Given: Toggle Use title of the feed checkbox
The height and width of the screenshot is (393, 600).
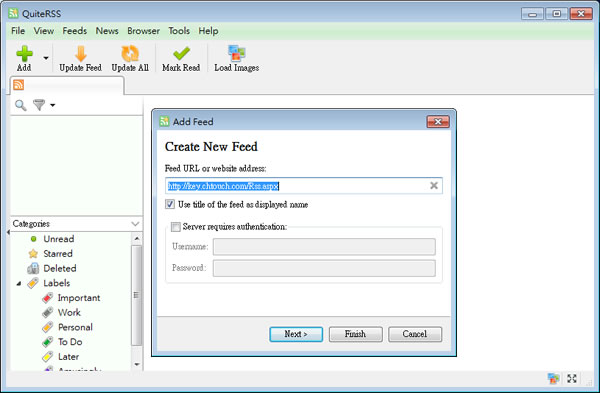Looking at the screenshot, I should pyautogui.click(x=170, y=204).
